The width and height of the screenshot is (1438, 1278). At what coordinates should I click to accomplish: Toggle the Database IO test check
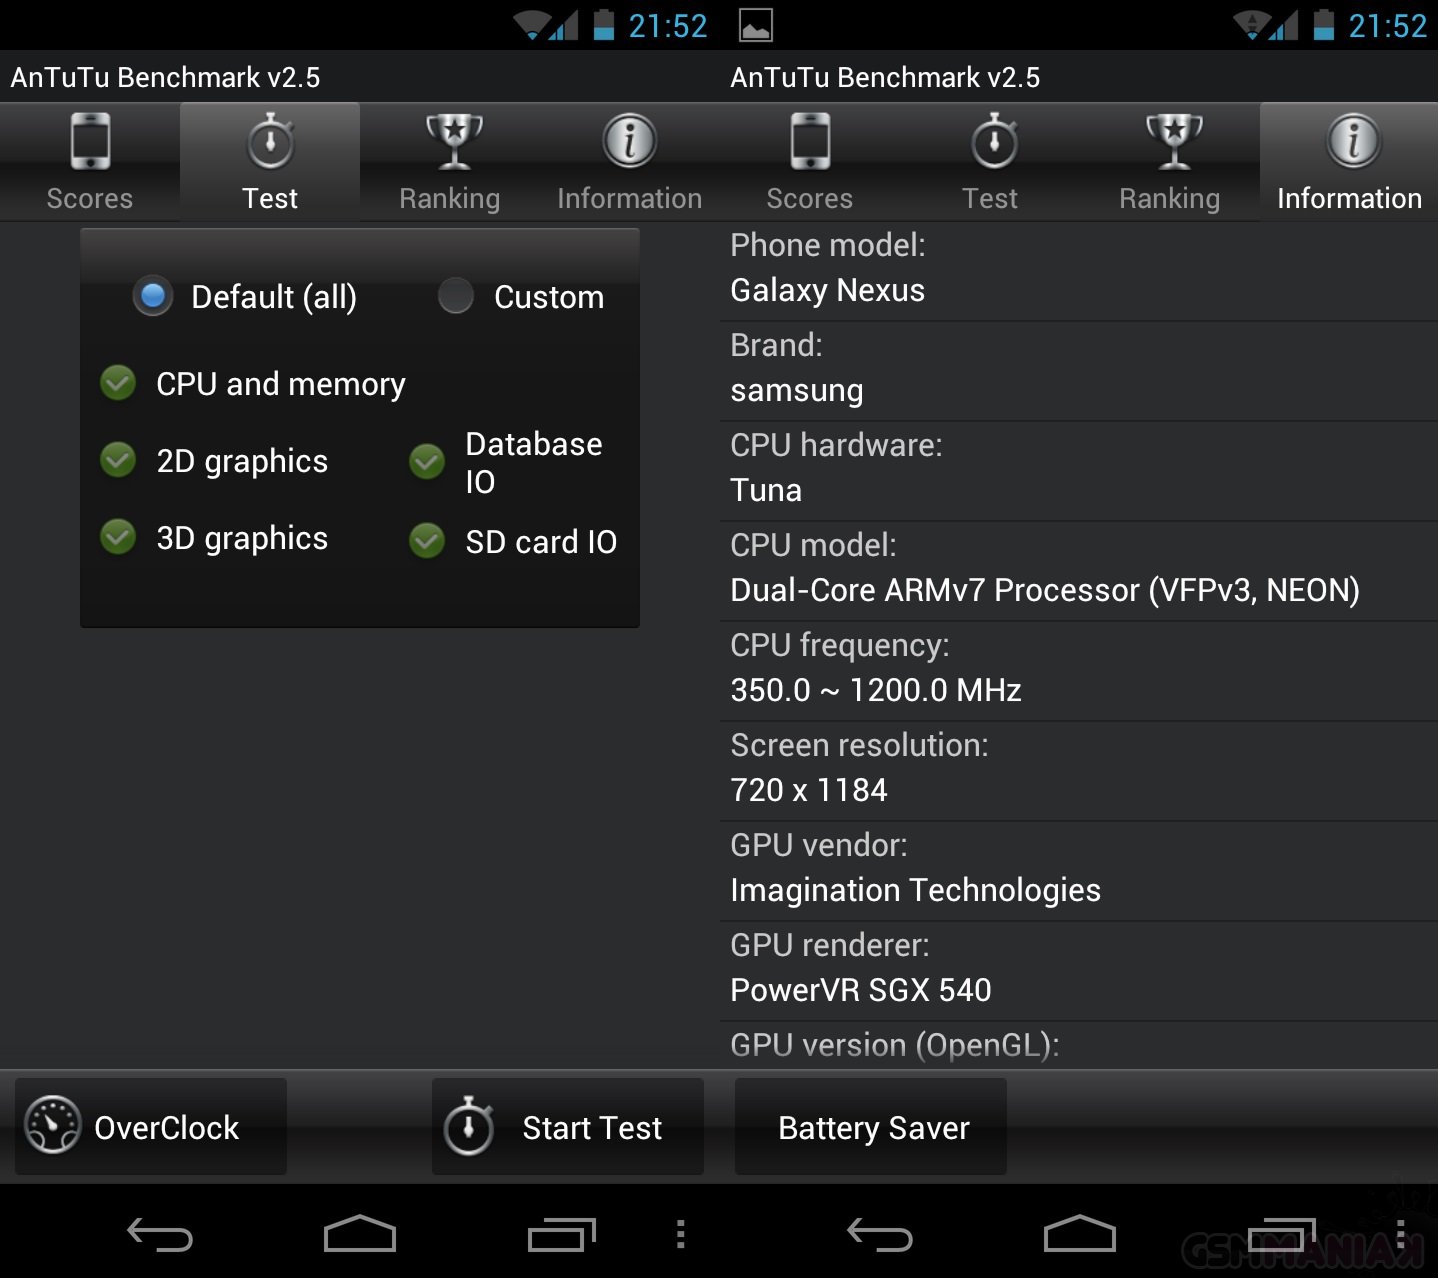427,461
